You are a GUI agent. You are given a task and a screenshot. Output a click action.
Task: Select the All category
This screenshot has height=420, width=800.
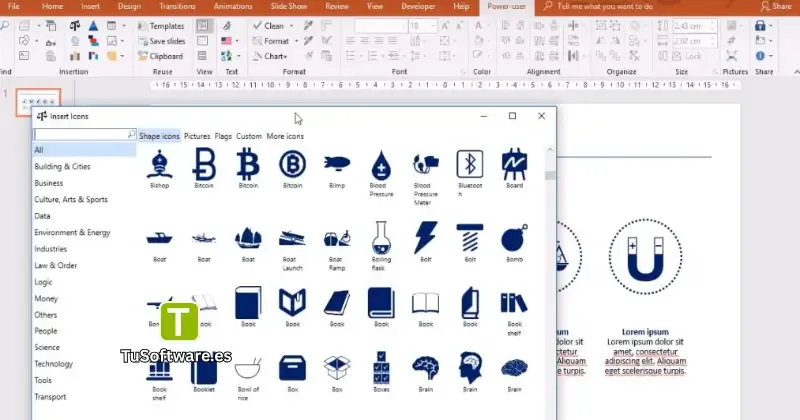pyautogui.click(x=85, y=150)
